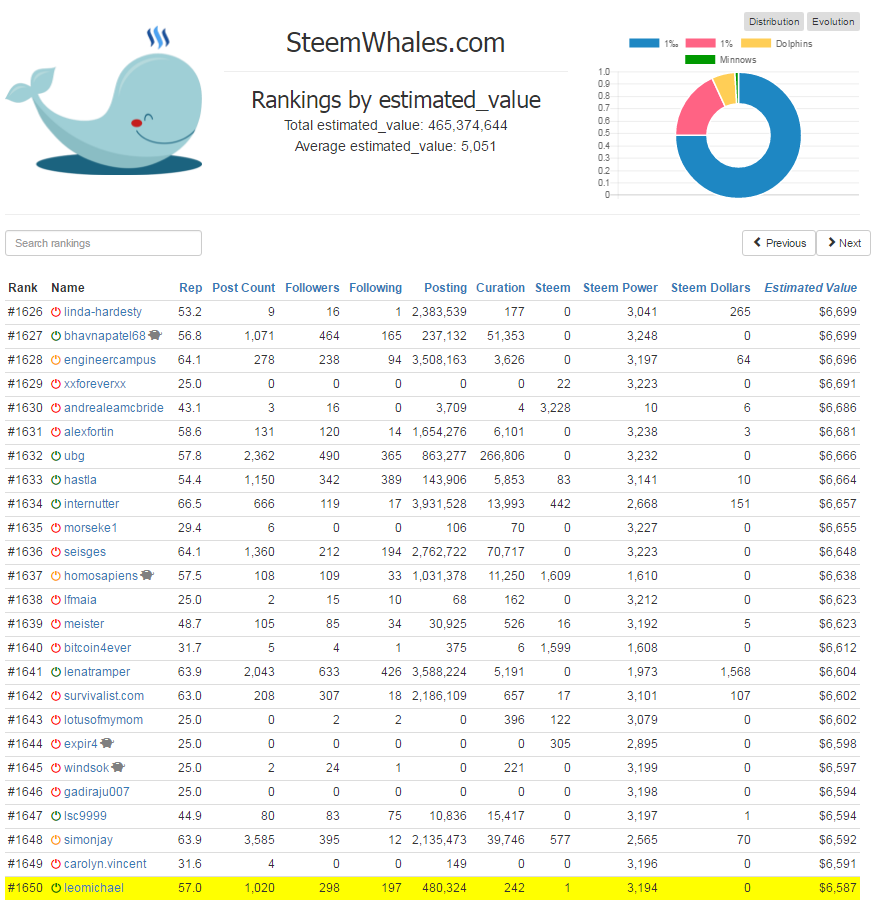The image size is (871, 907).
Task: Open andrealeamcbride profile link
Action: coord(114,408)
